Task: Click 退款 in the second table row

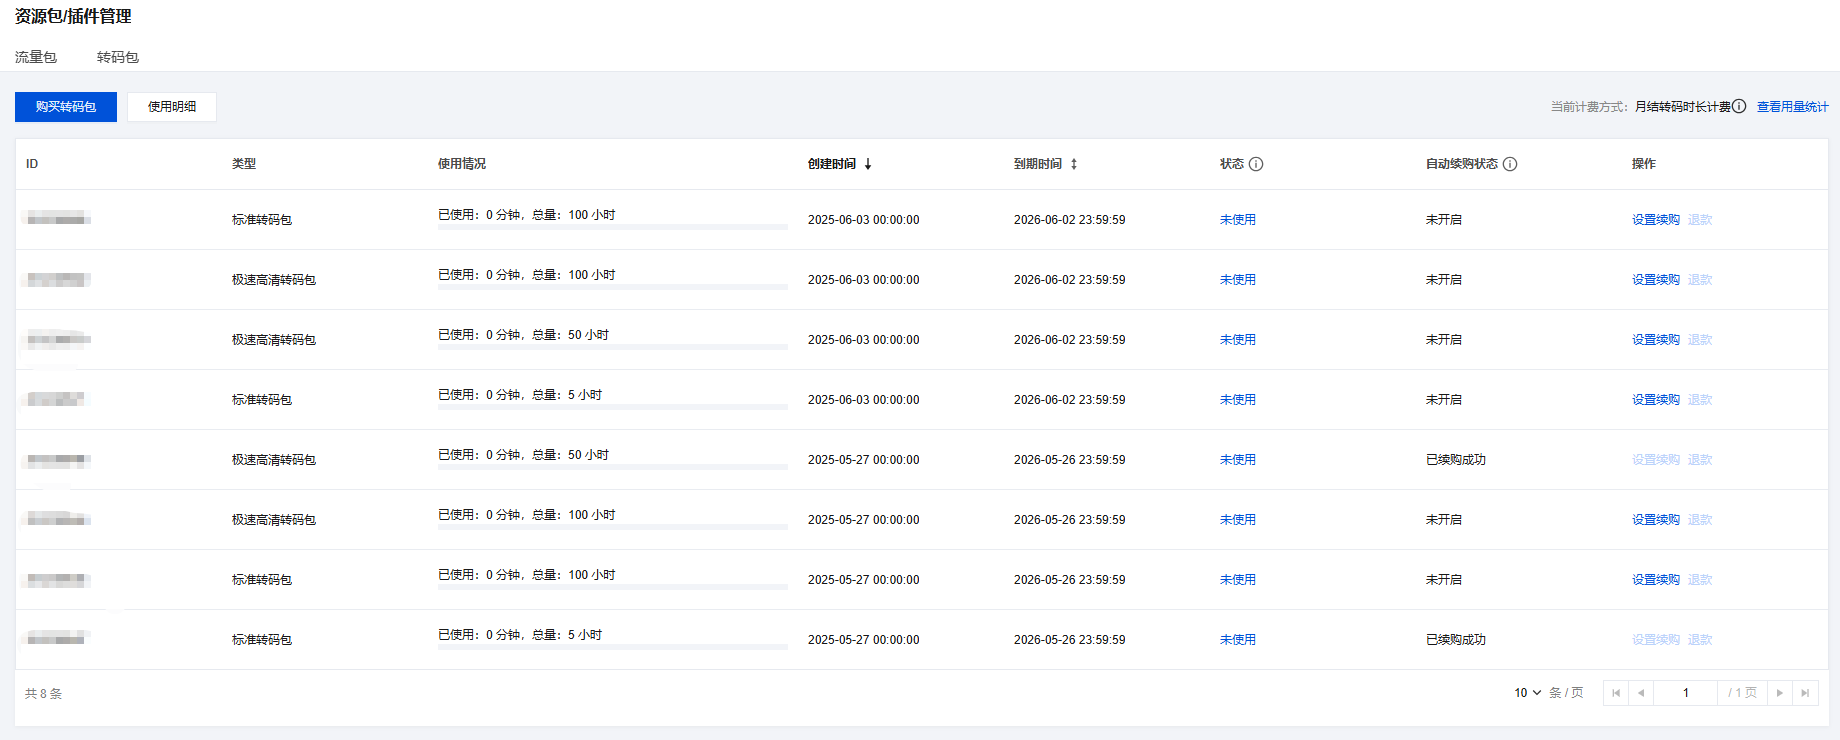Action: click(x=1700, y=280)
